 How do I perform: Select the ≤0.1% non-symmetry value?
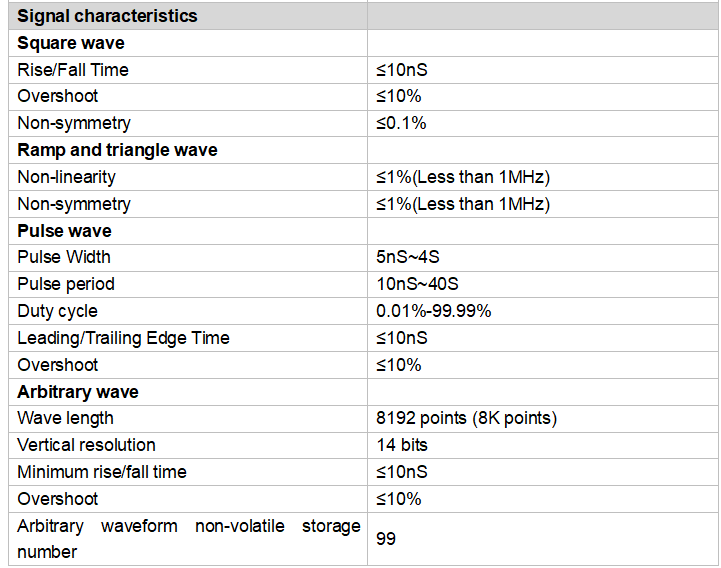pos(401,123)
